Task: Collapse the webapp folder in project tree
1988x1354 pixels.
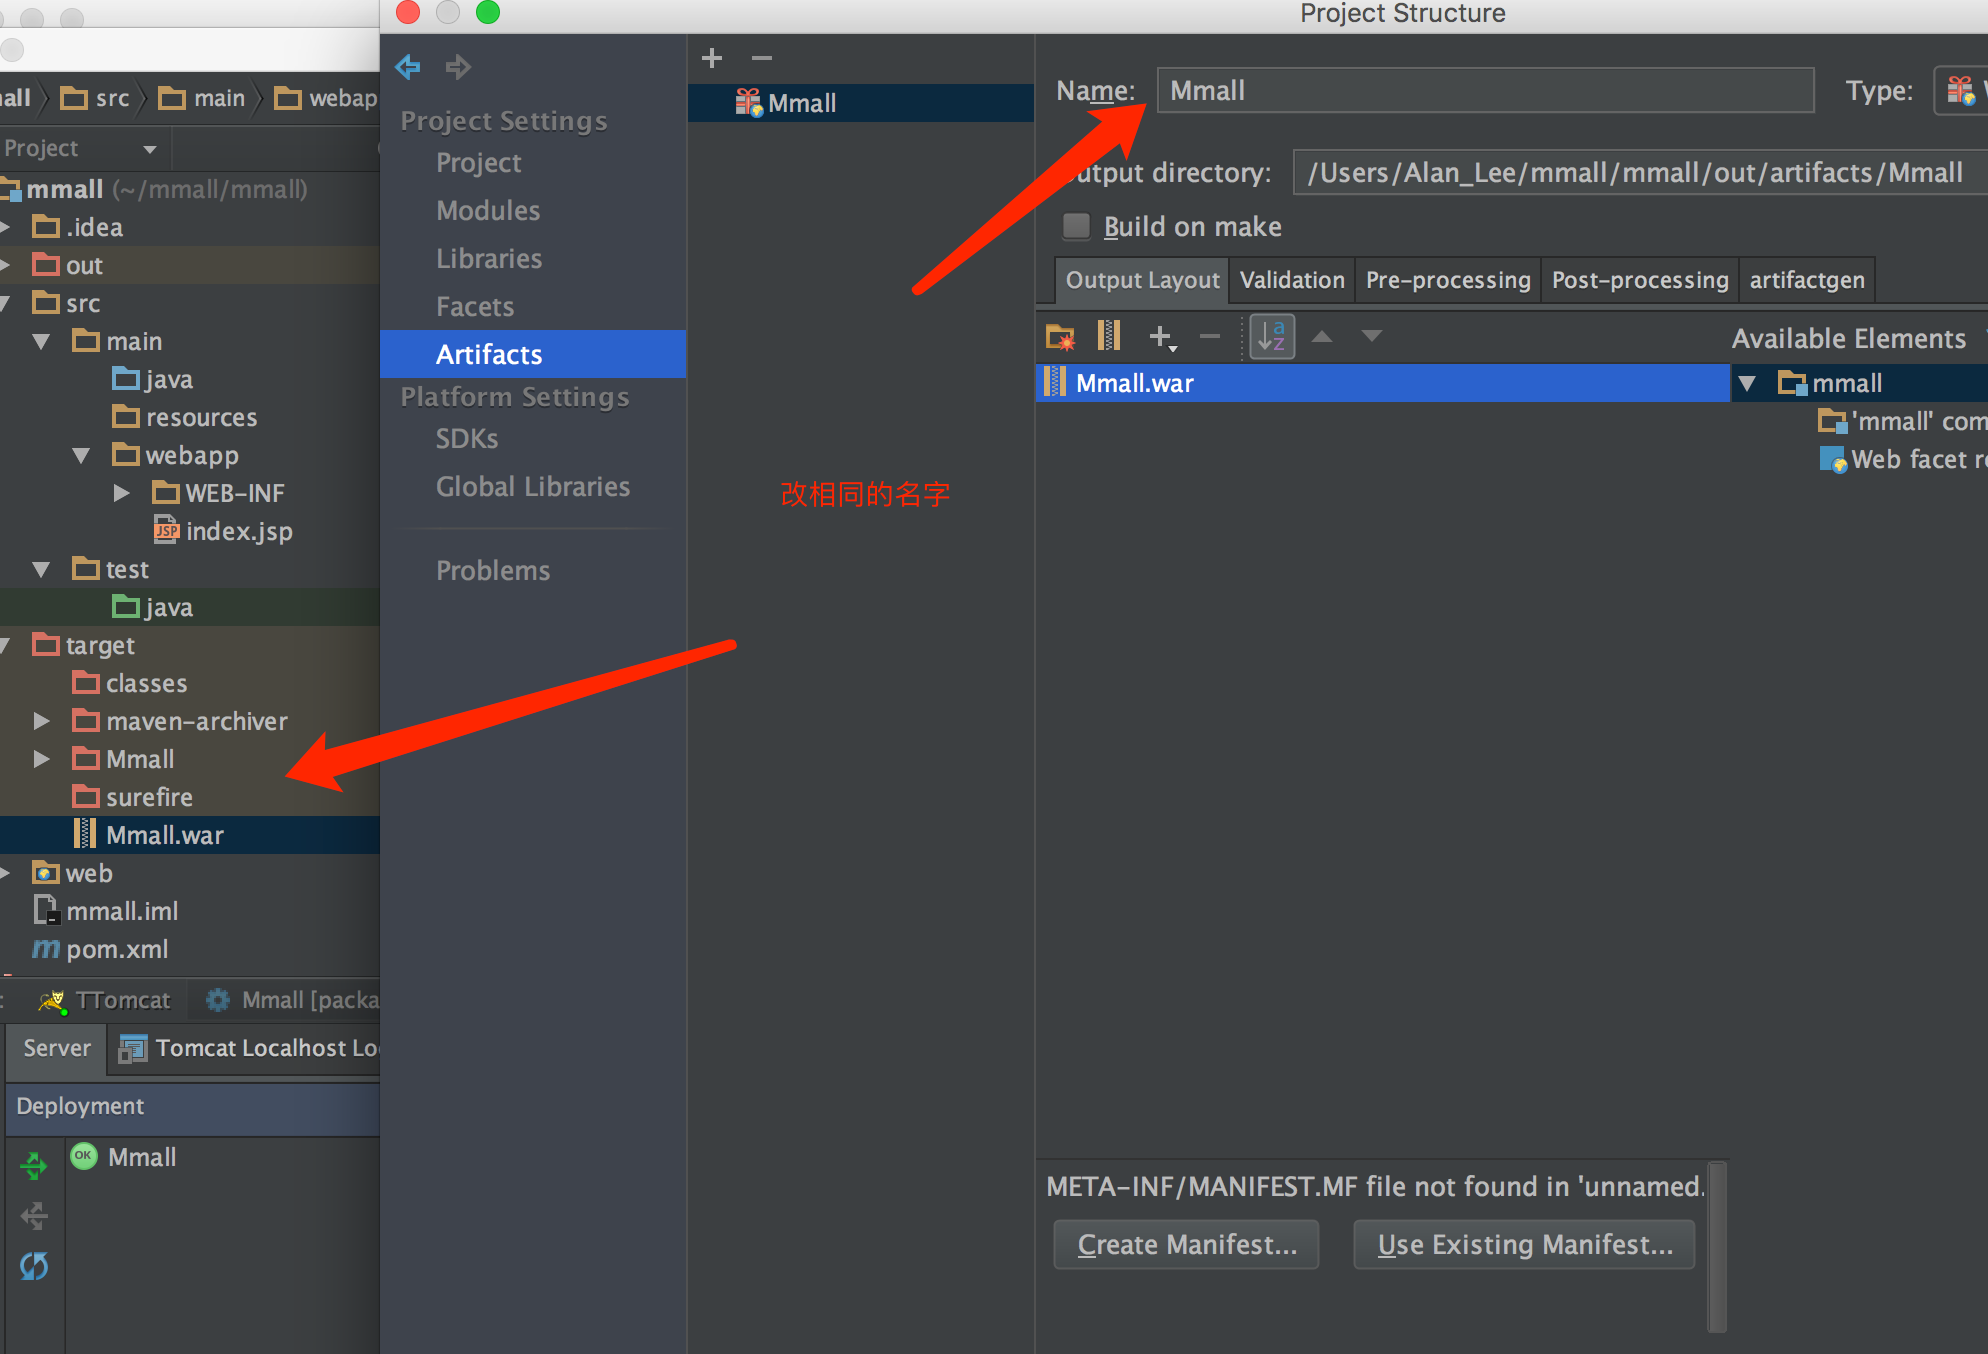Action: (x=82, y=456)
